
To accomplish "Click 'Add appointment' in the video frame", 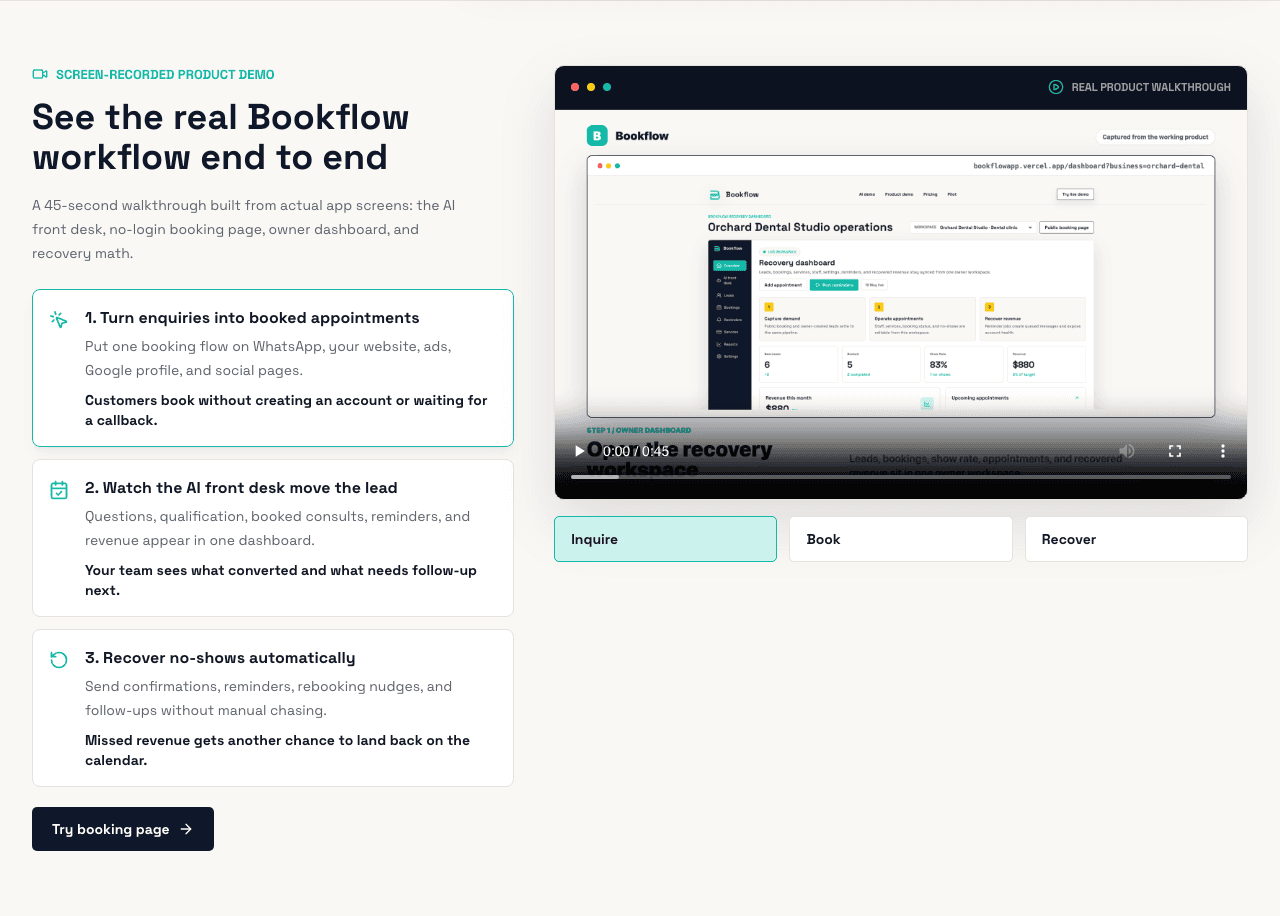I will click(x=783, y=285).
